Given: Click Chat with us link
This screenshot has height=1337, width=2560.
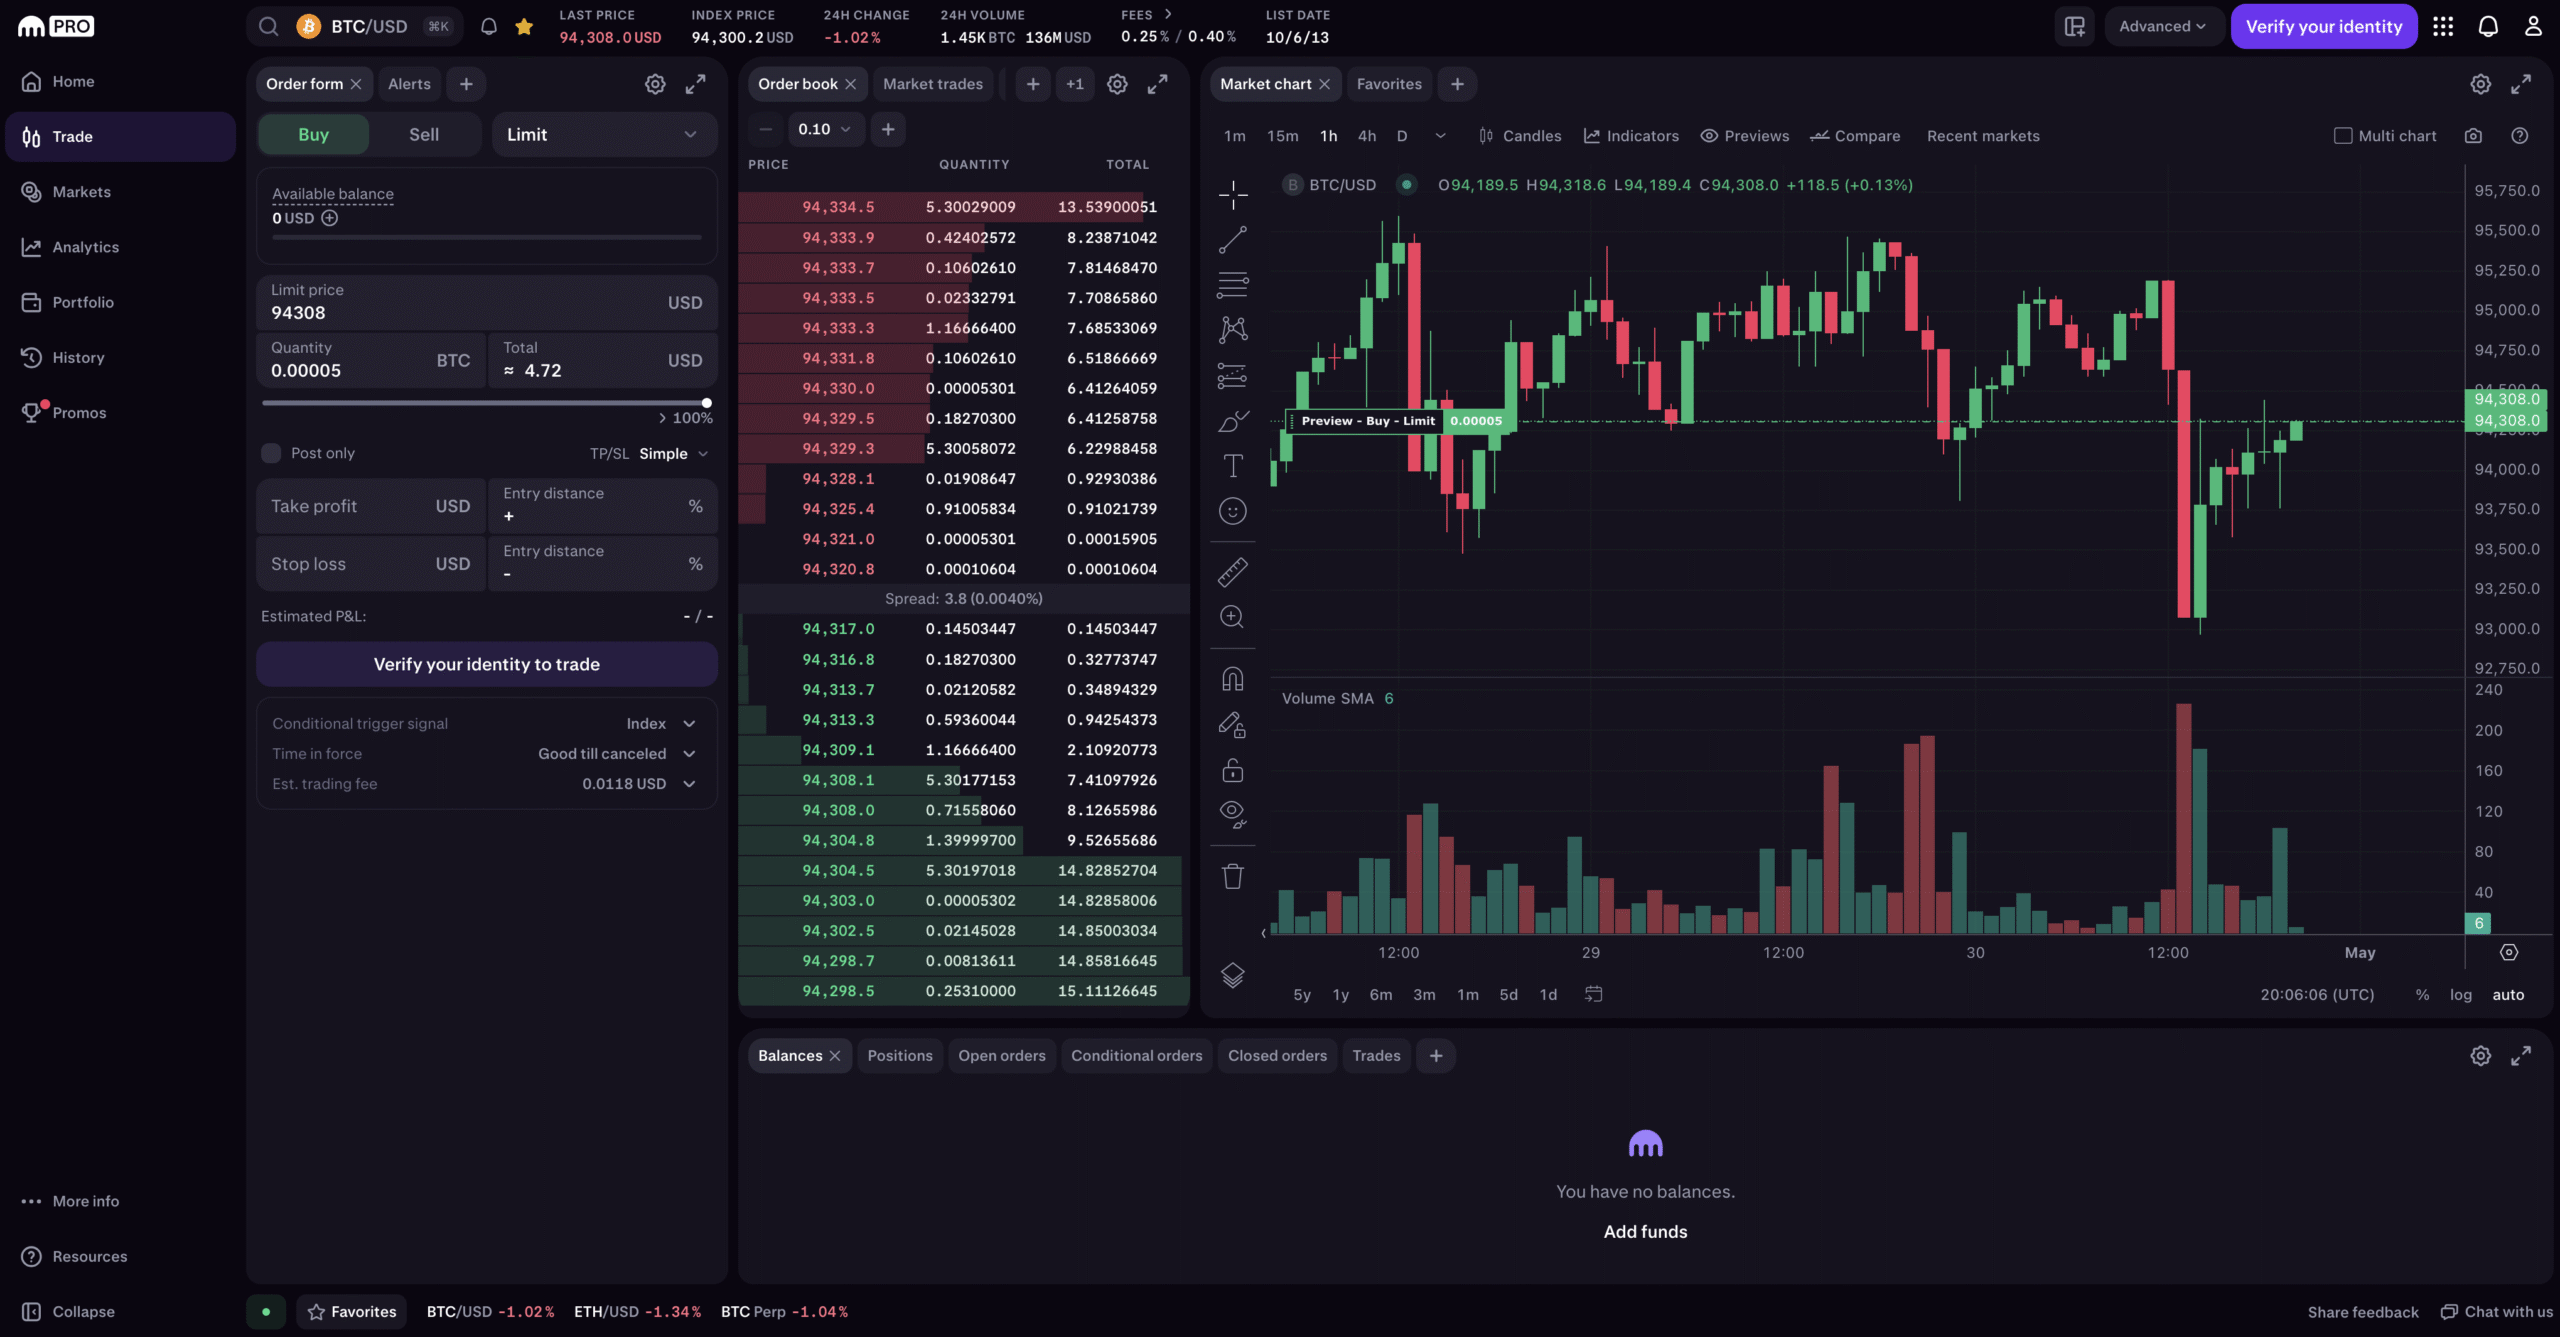Looking at the screenshot, I should click(x=2497, y=1312).
